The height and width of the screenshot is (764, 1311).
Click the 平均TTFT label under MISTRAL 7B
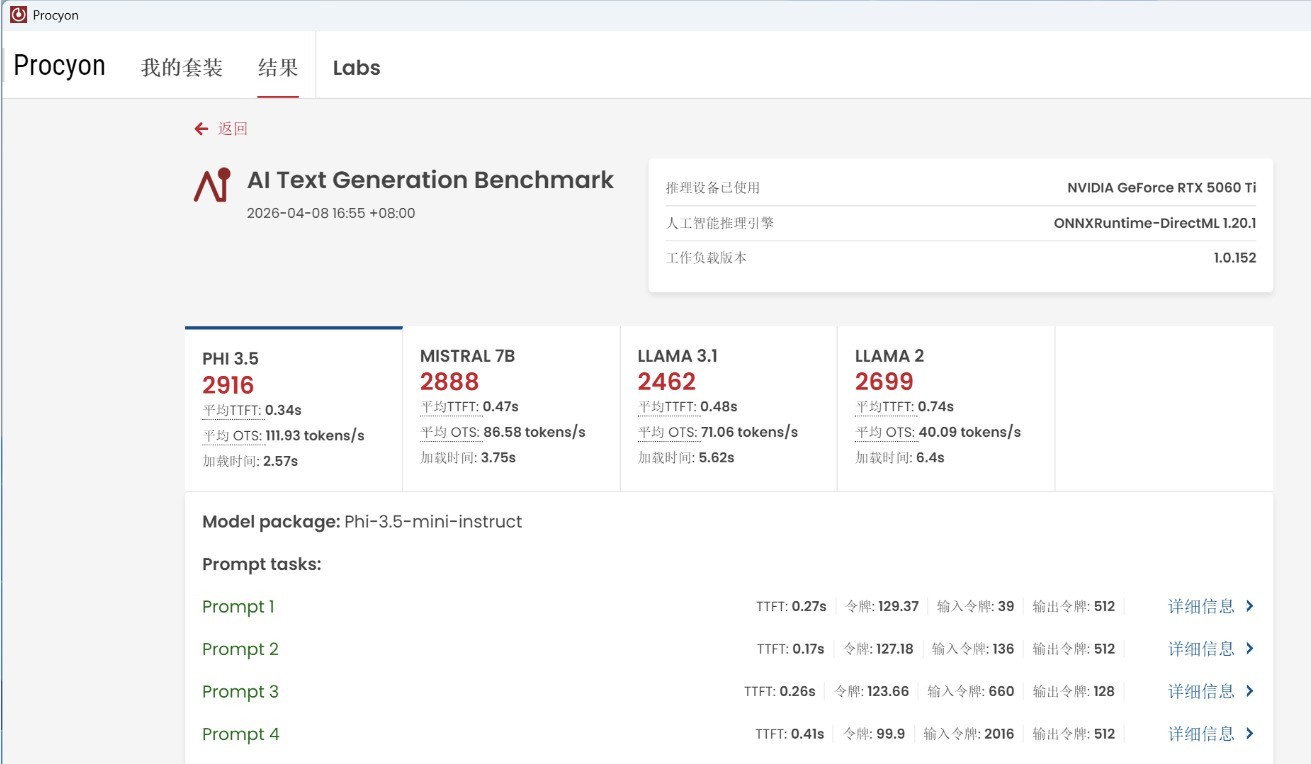[449, 407]
